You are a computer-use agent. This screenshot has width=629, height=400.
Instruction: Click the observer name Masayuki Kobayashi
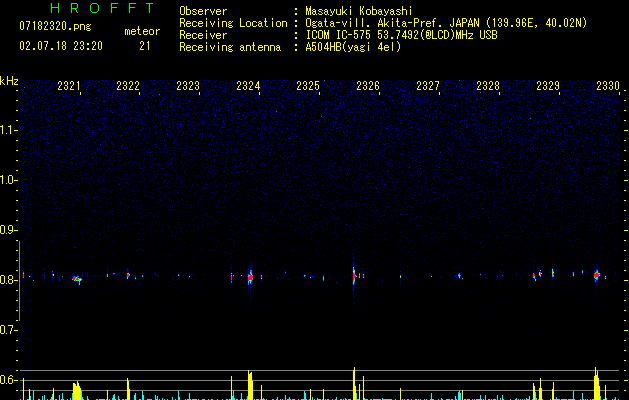pos(359,11)
